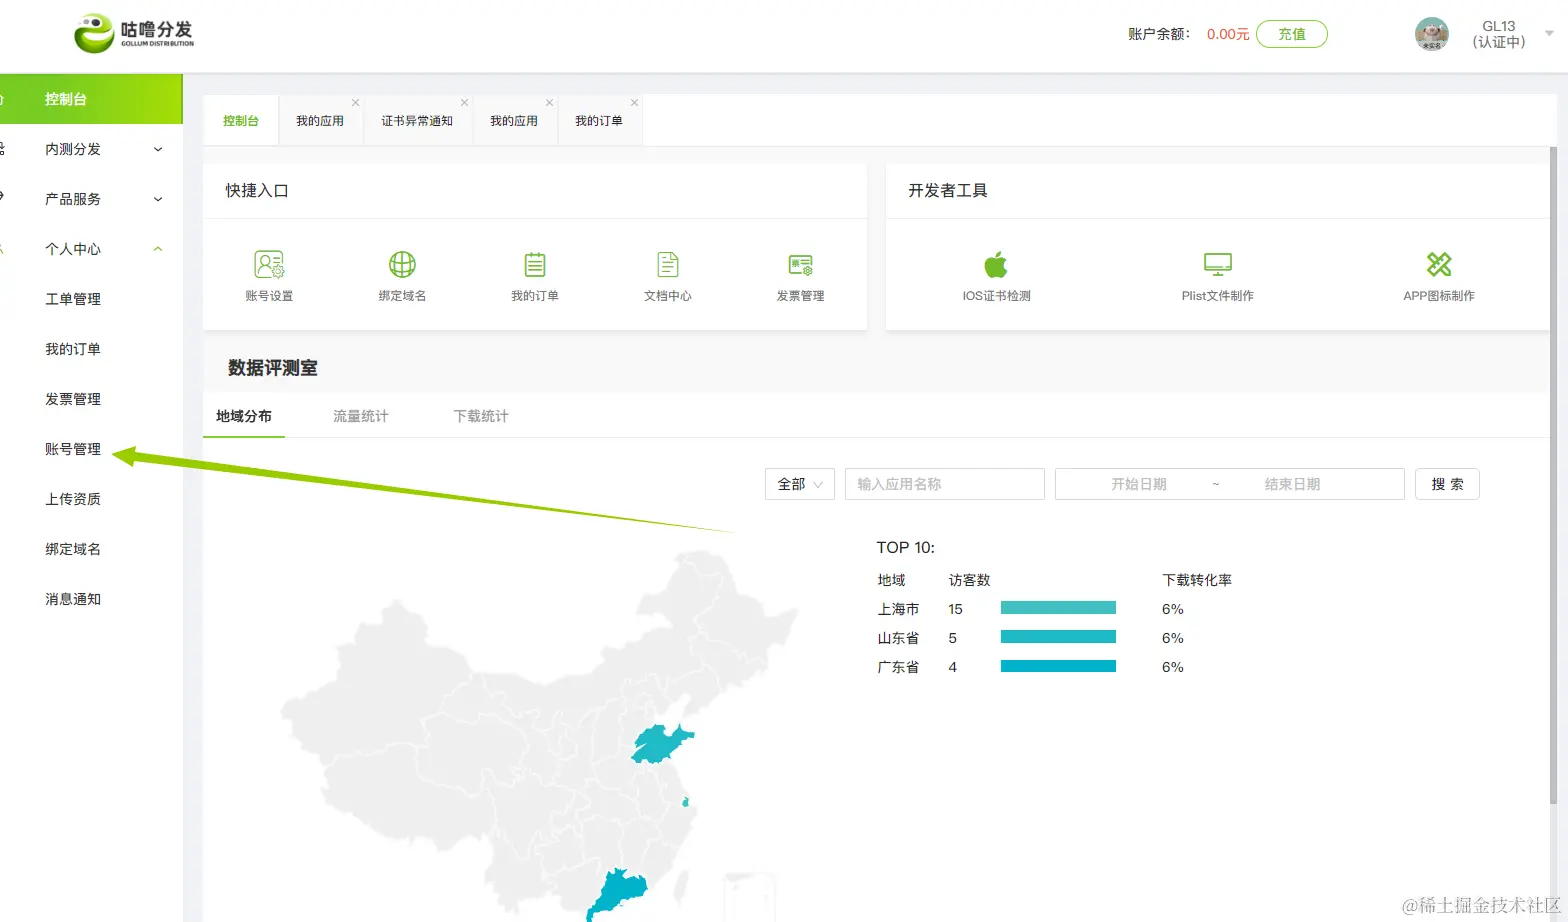Close the 证书异常通知 tab
This screenshot has width=1568, height=922.
[464, 103]
